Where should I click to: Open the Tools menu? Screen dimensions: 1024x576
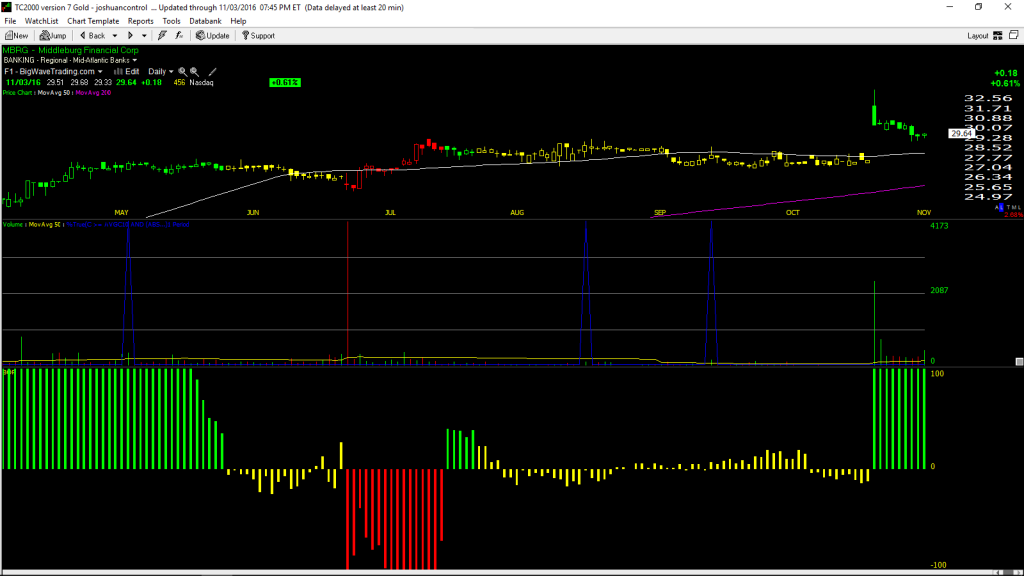(171, 21)
